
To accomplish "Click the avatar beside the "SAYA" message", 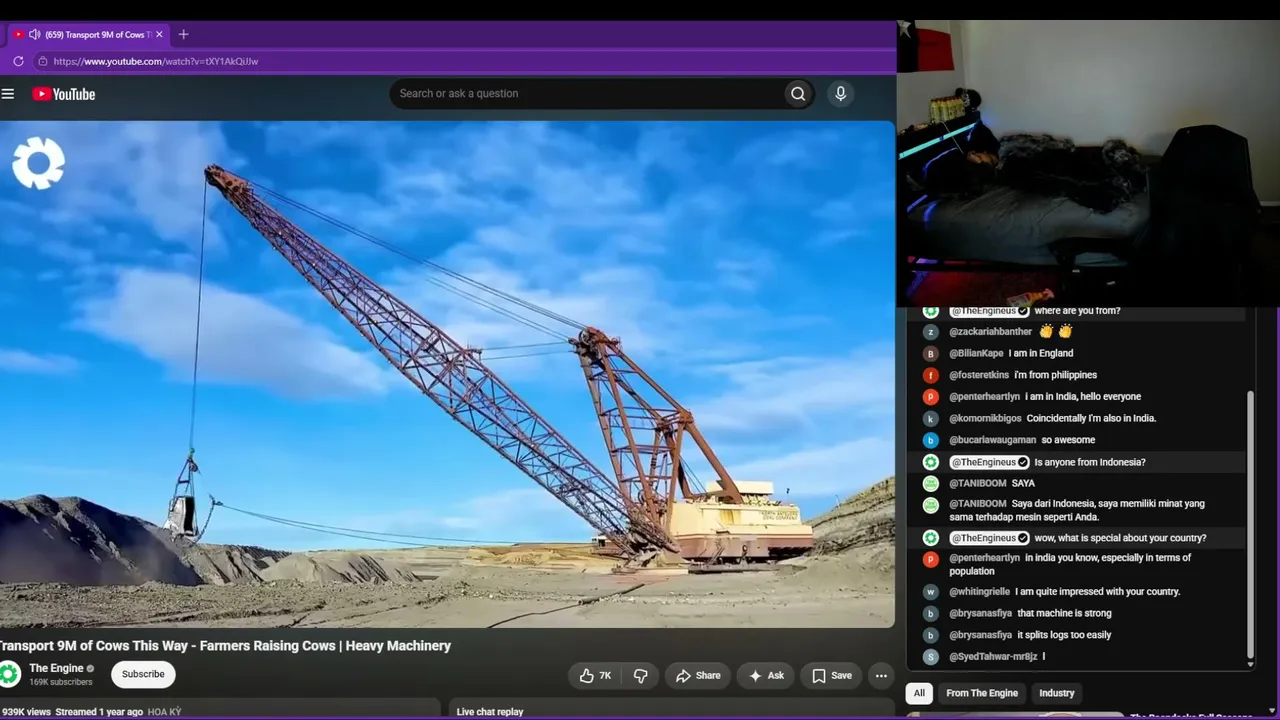I will pyautogui.click(x=930, y=483).
